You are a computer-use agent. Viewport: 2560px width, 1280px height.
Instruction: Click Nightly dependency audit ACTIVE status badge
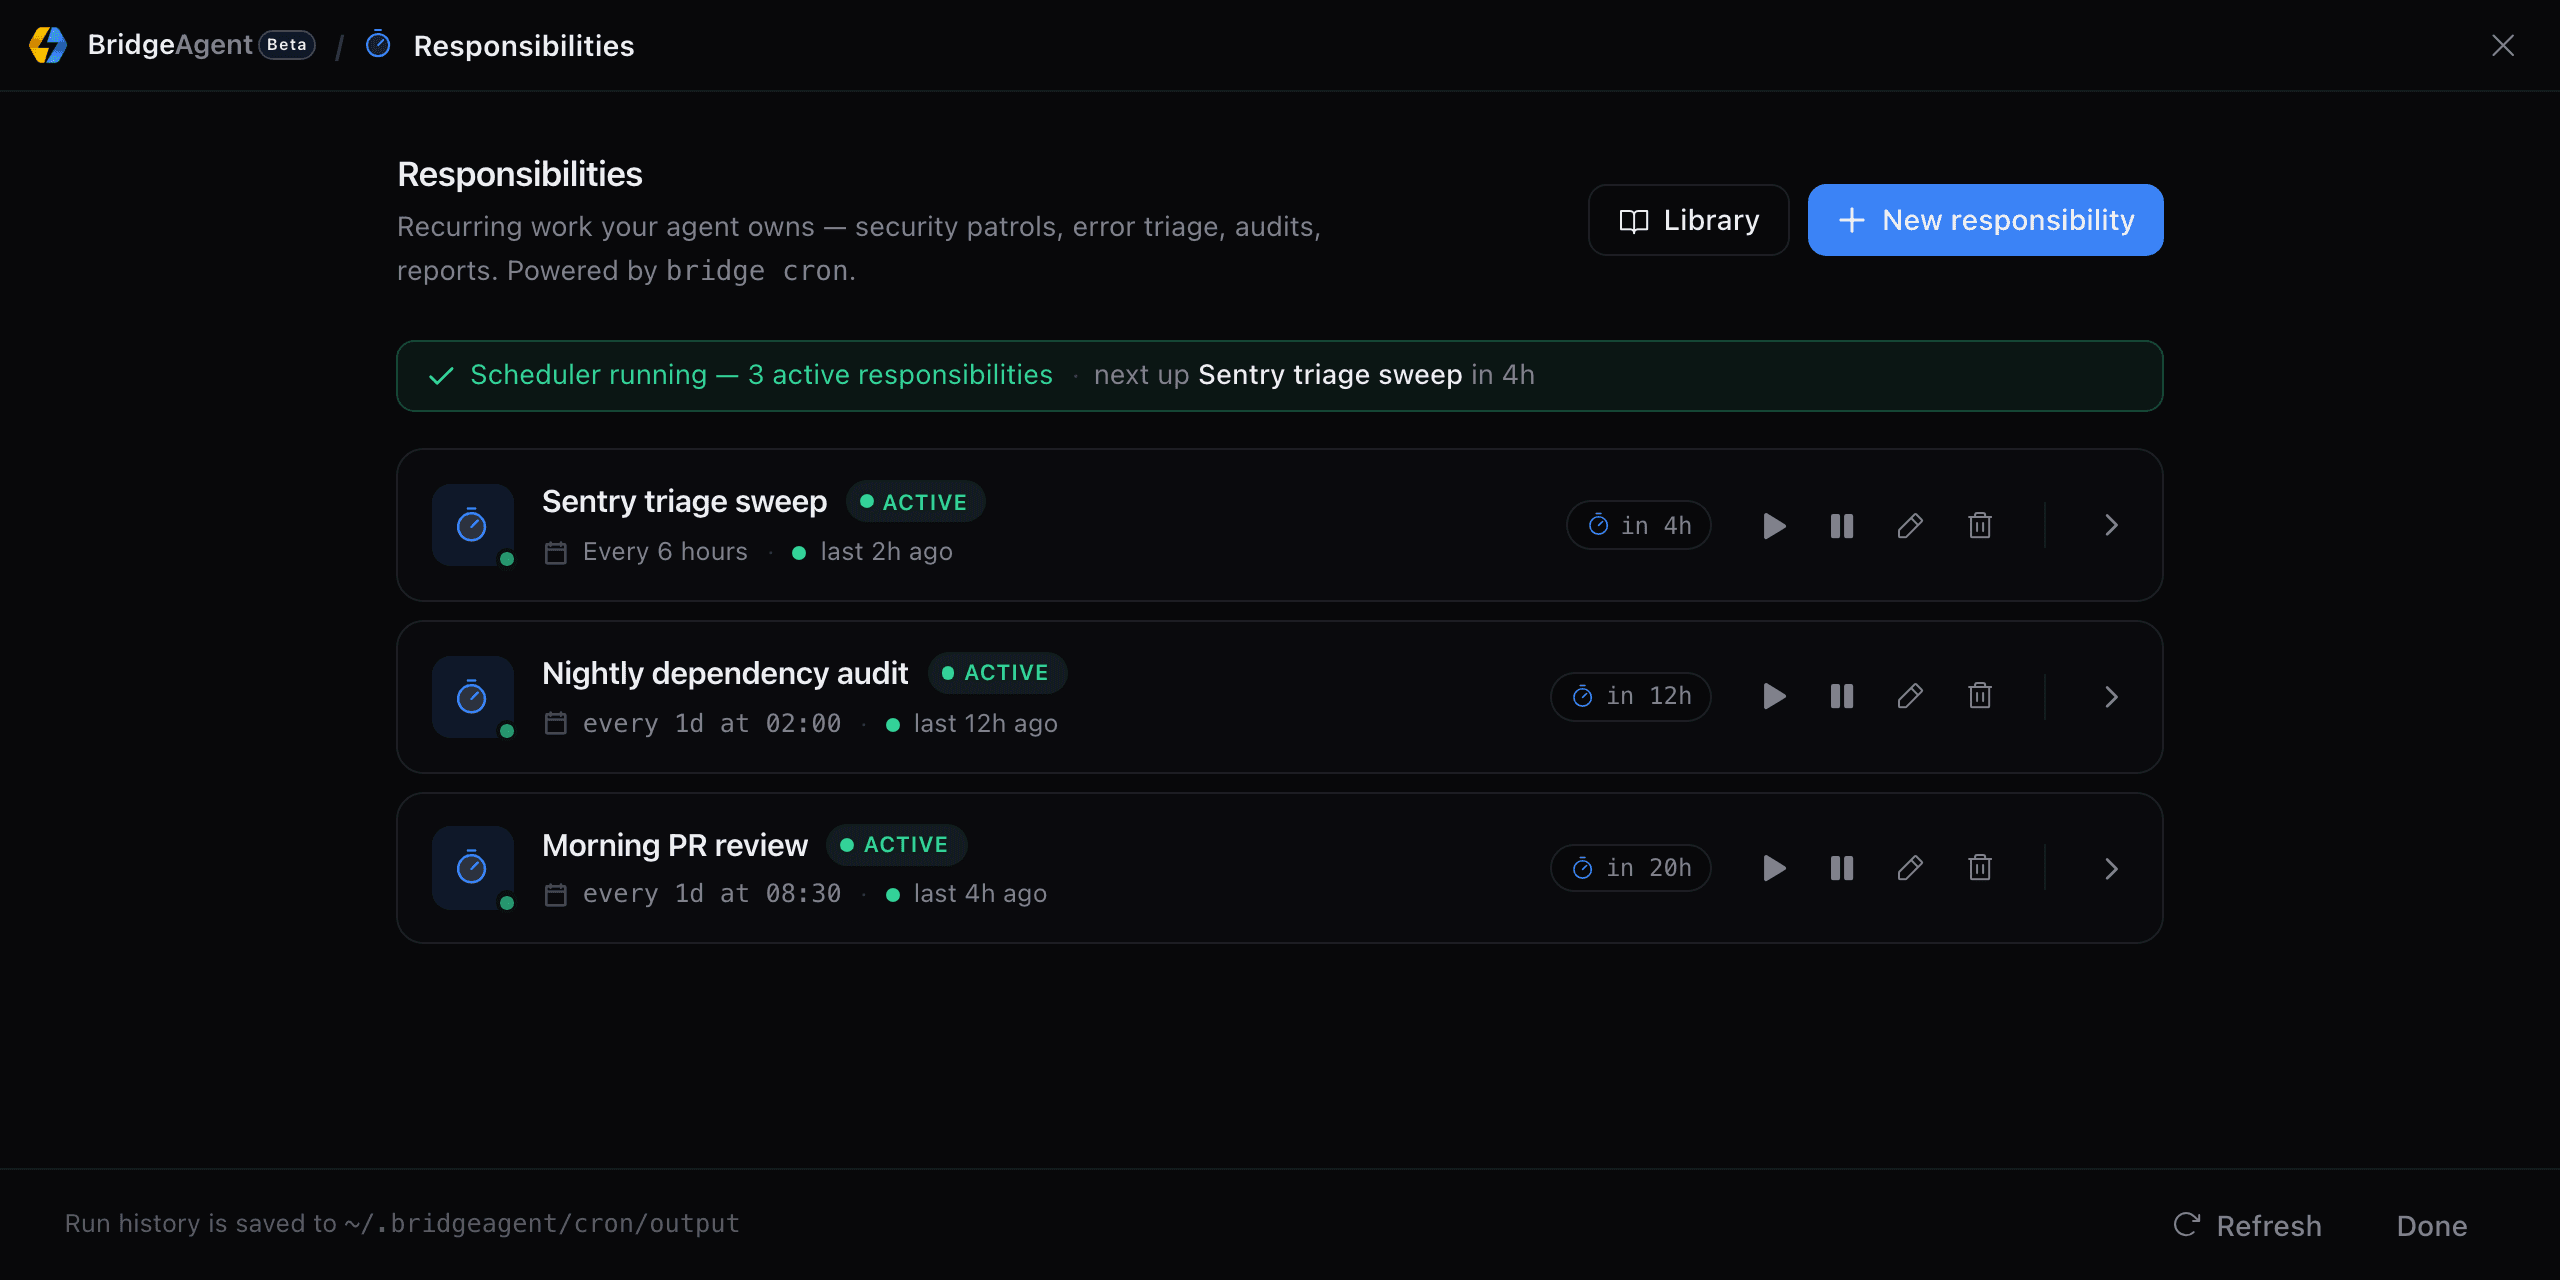pyautogui.click(x=997, y=673)
